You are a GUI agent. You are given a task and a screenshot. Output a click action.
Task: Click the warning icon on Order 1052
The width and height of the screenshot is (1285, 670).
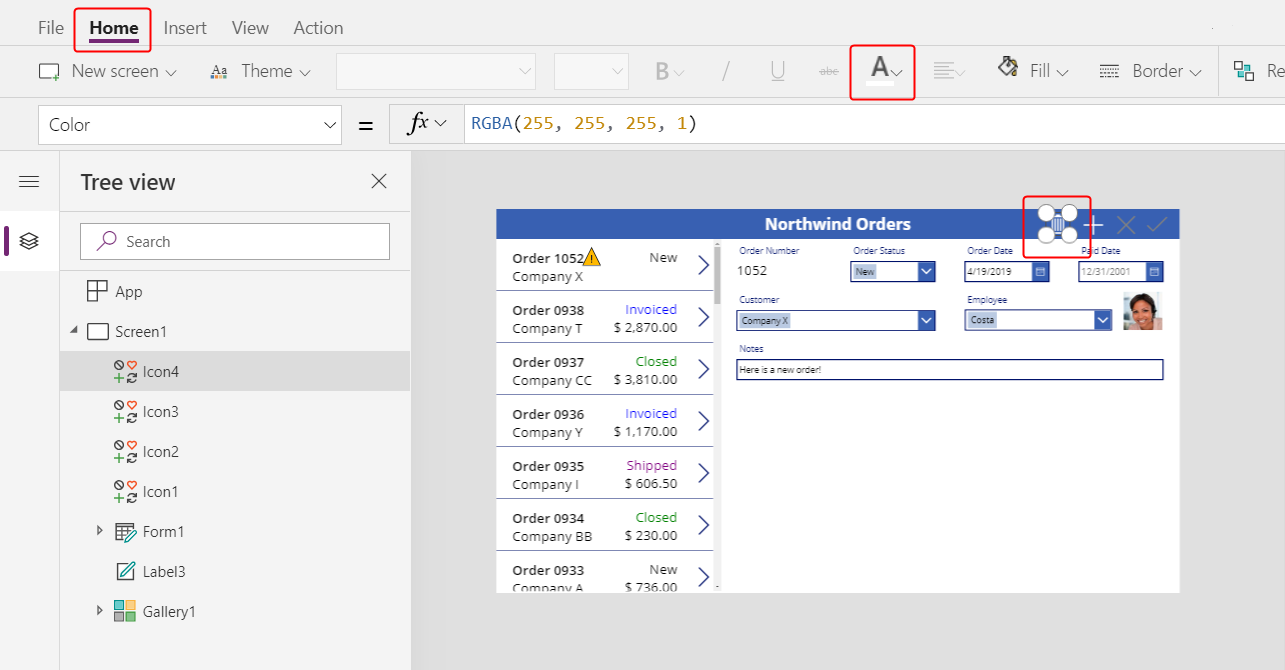coord(592,257)
